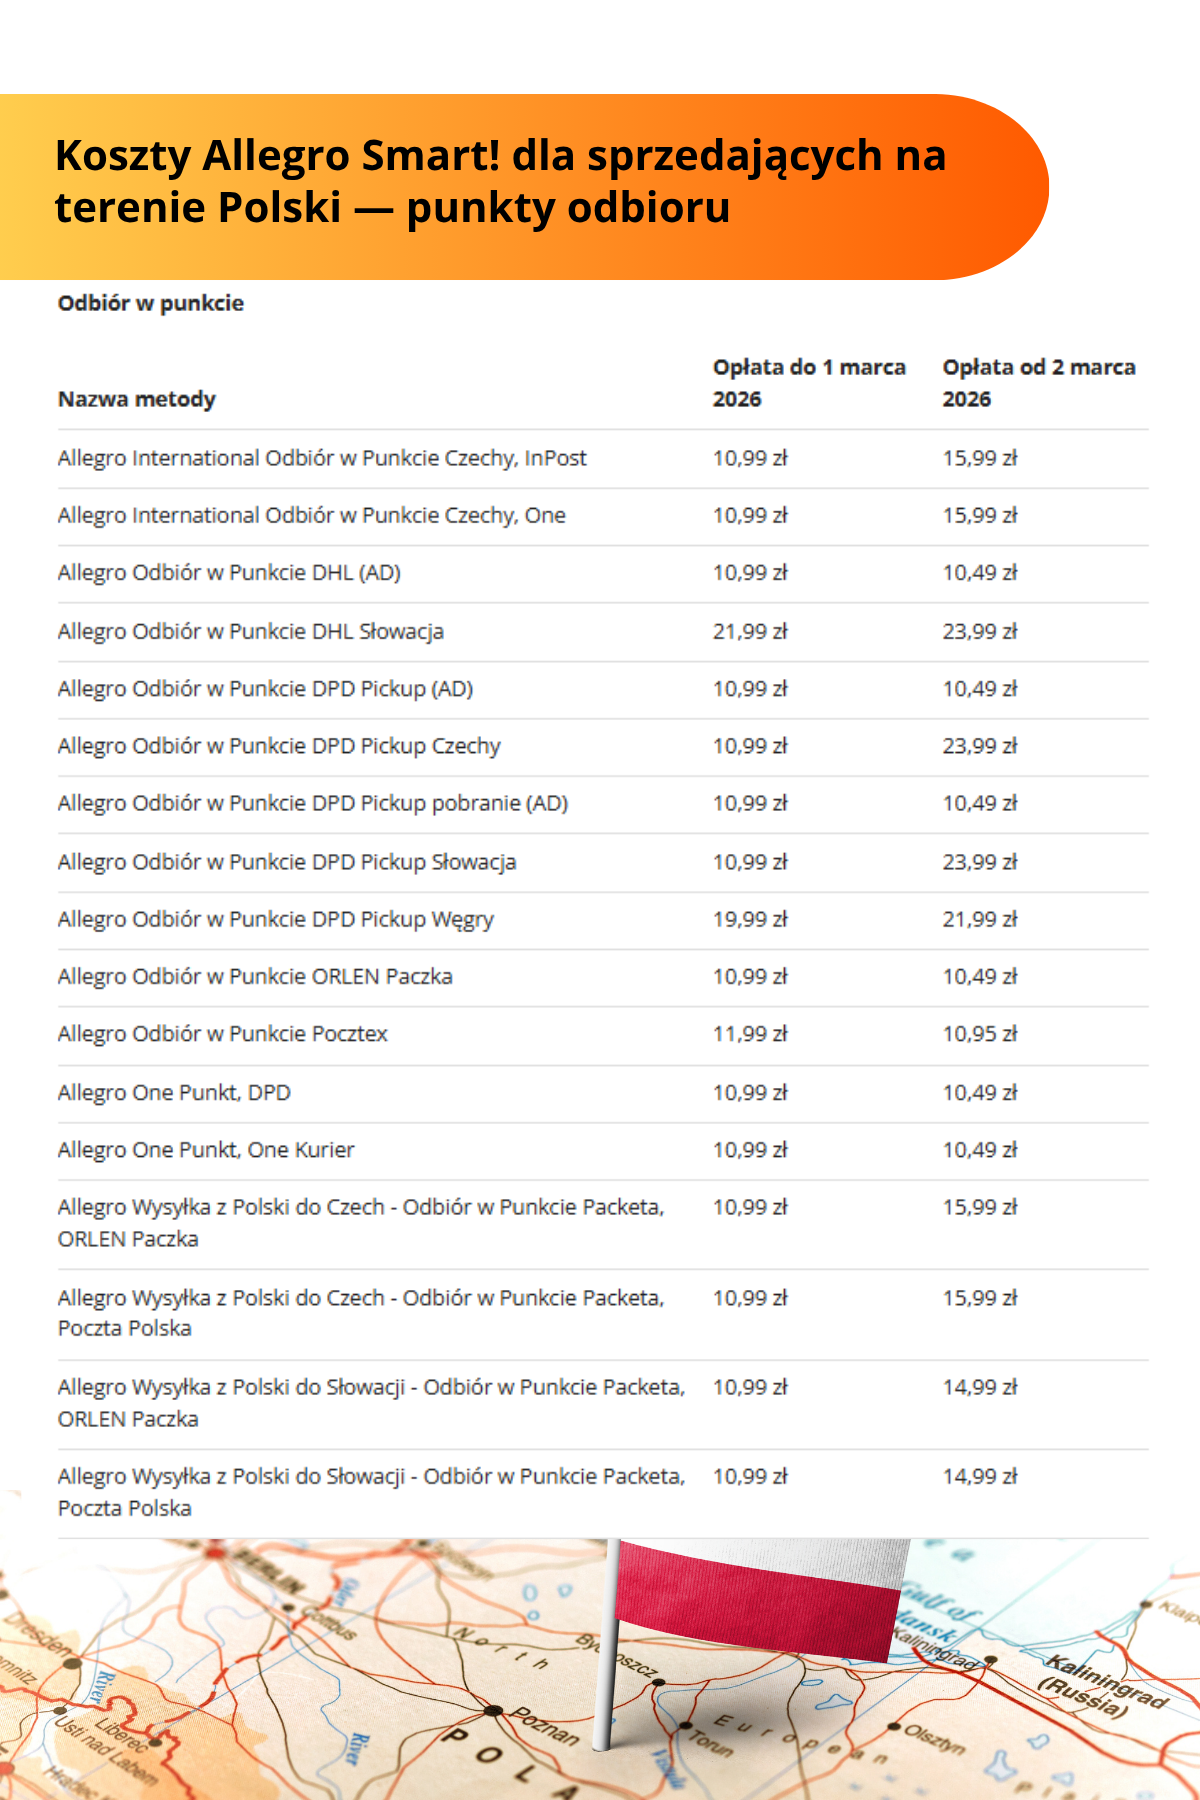
Task: Select the Allegro International Czechy, InPost row
Action: (x=322, y=458)
